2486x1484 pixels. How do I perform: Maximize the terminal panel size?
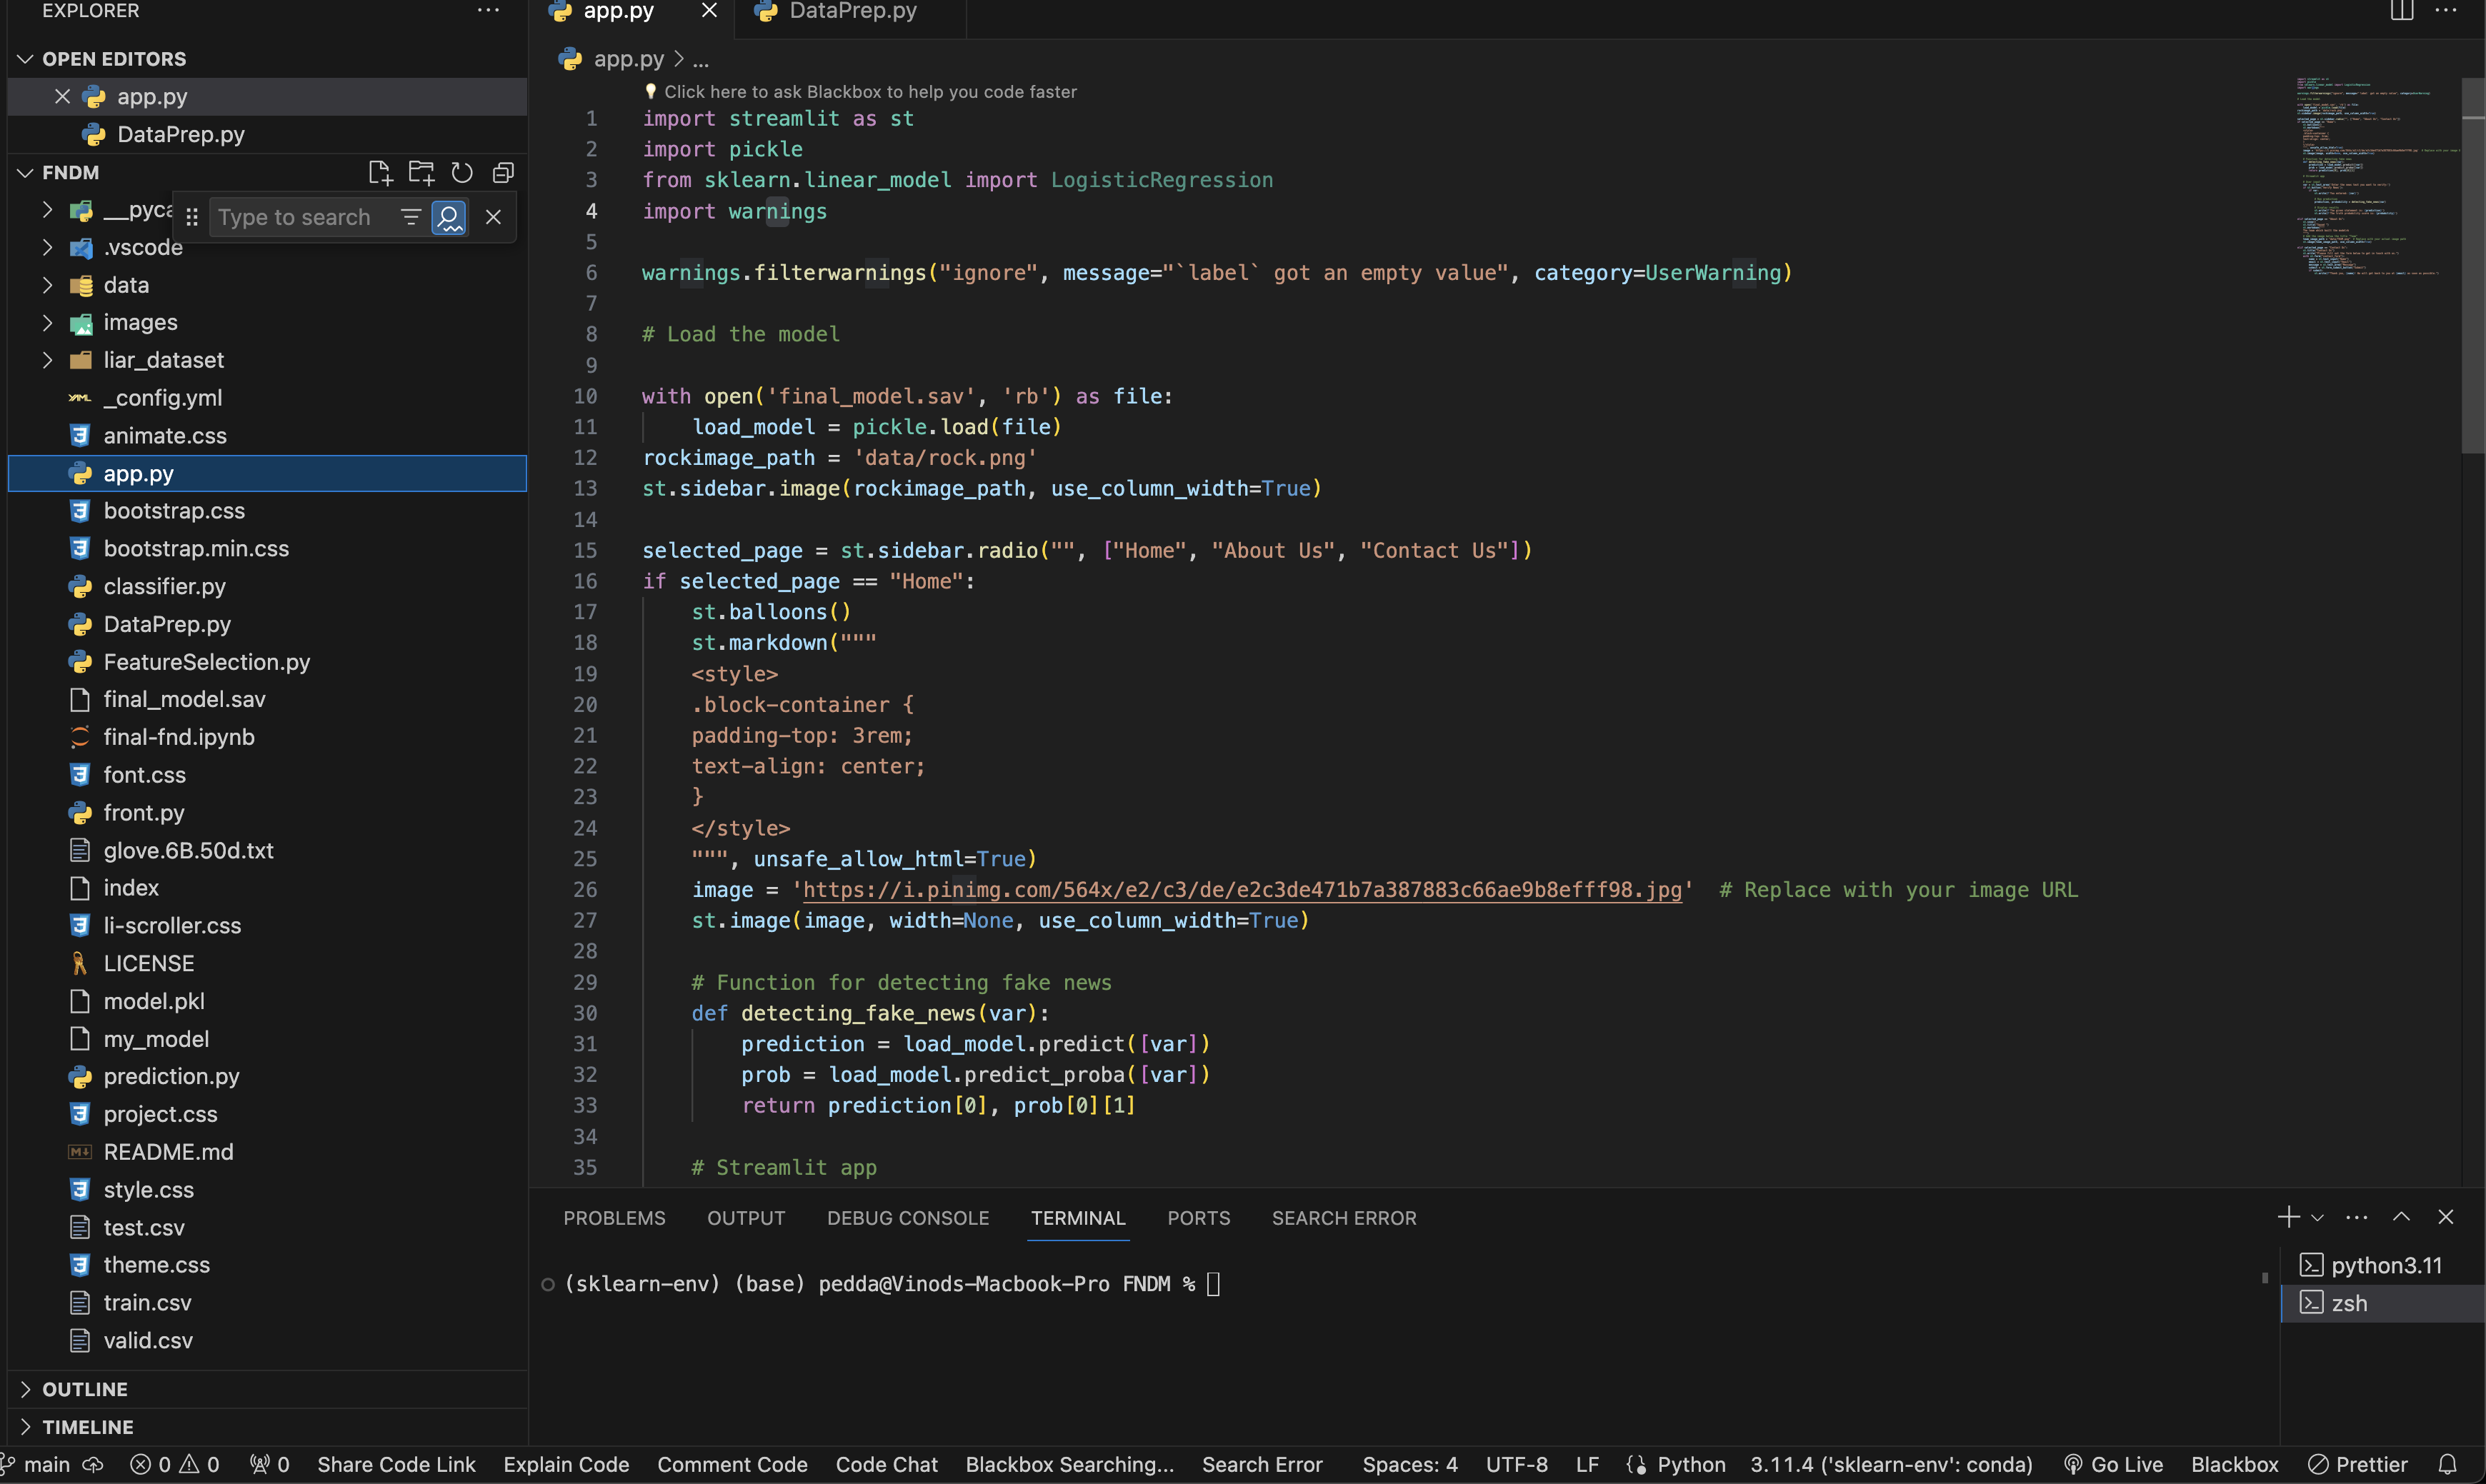[x=2401, y=1217]
